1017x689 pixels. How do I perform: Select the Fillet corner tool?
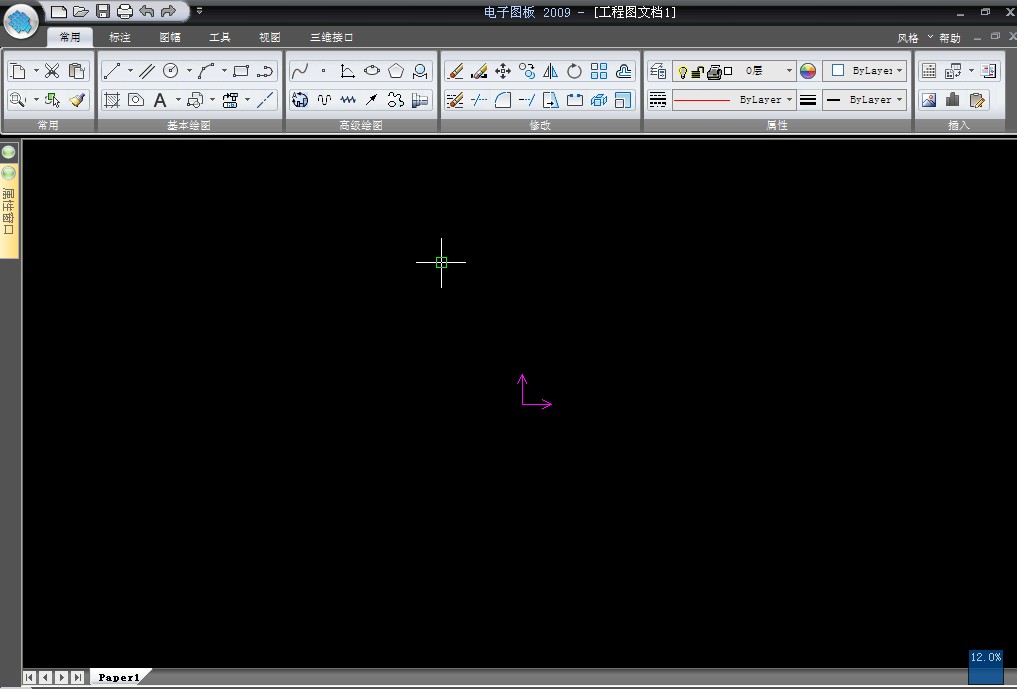point(503,100)
